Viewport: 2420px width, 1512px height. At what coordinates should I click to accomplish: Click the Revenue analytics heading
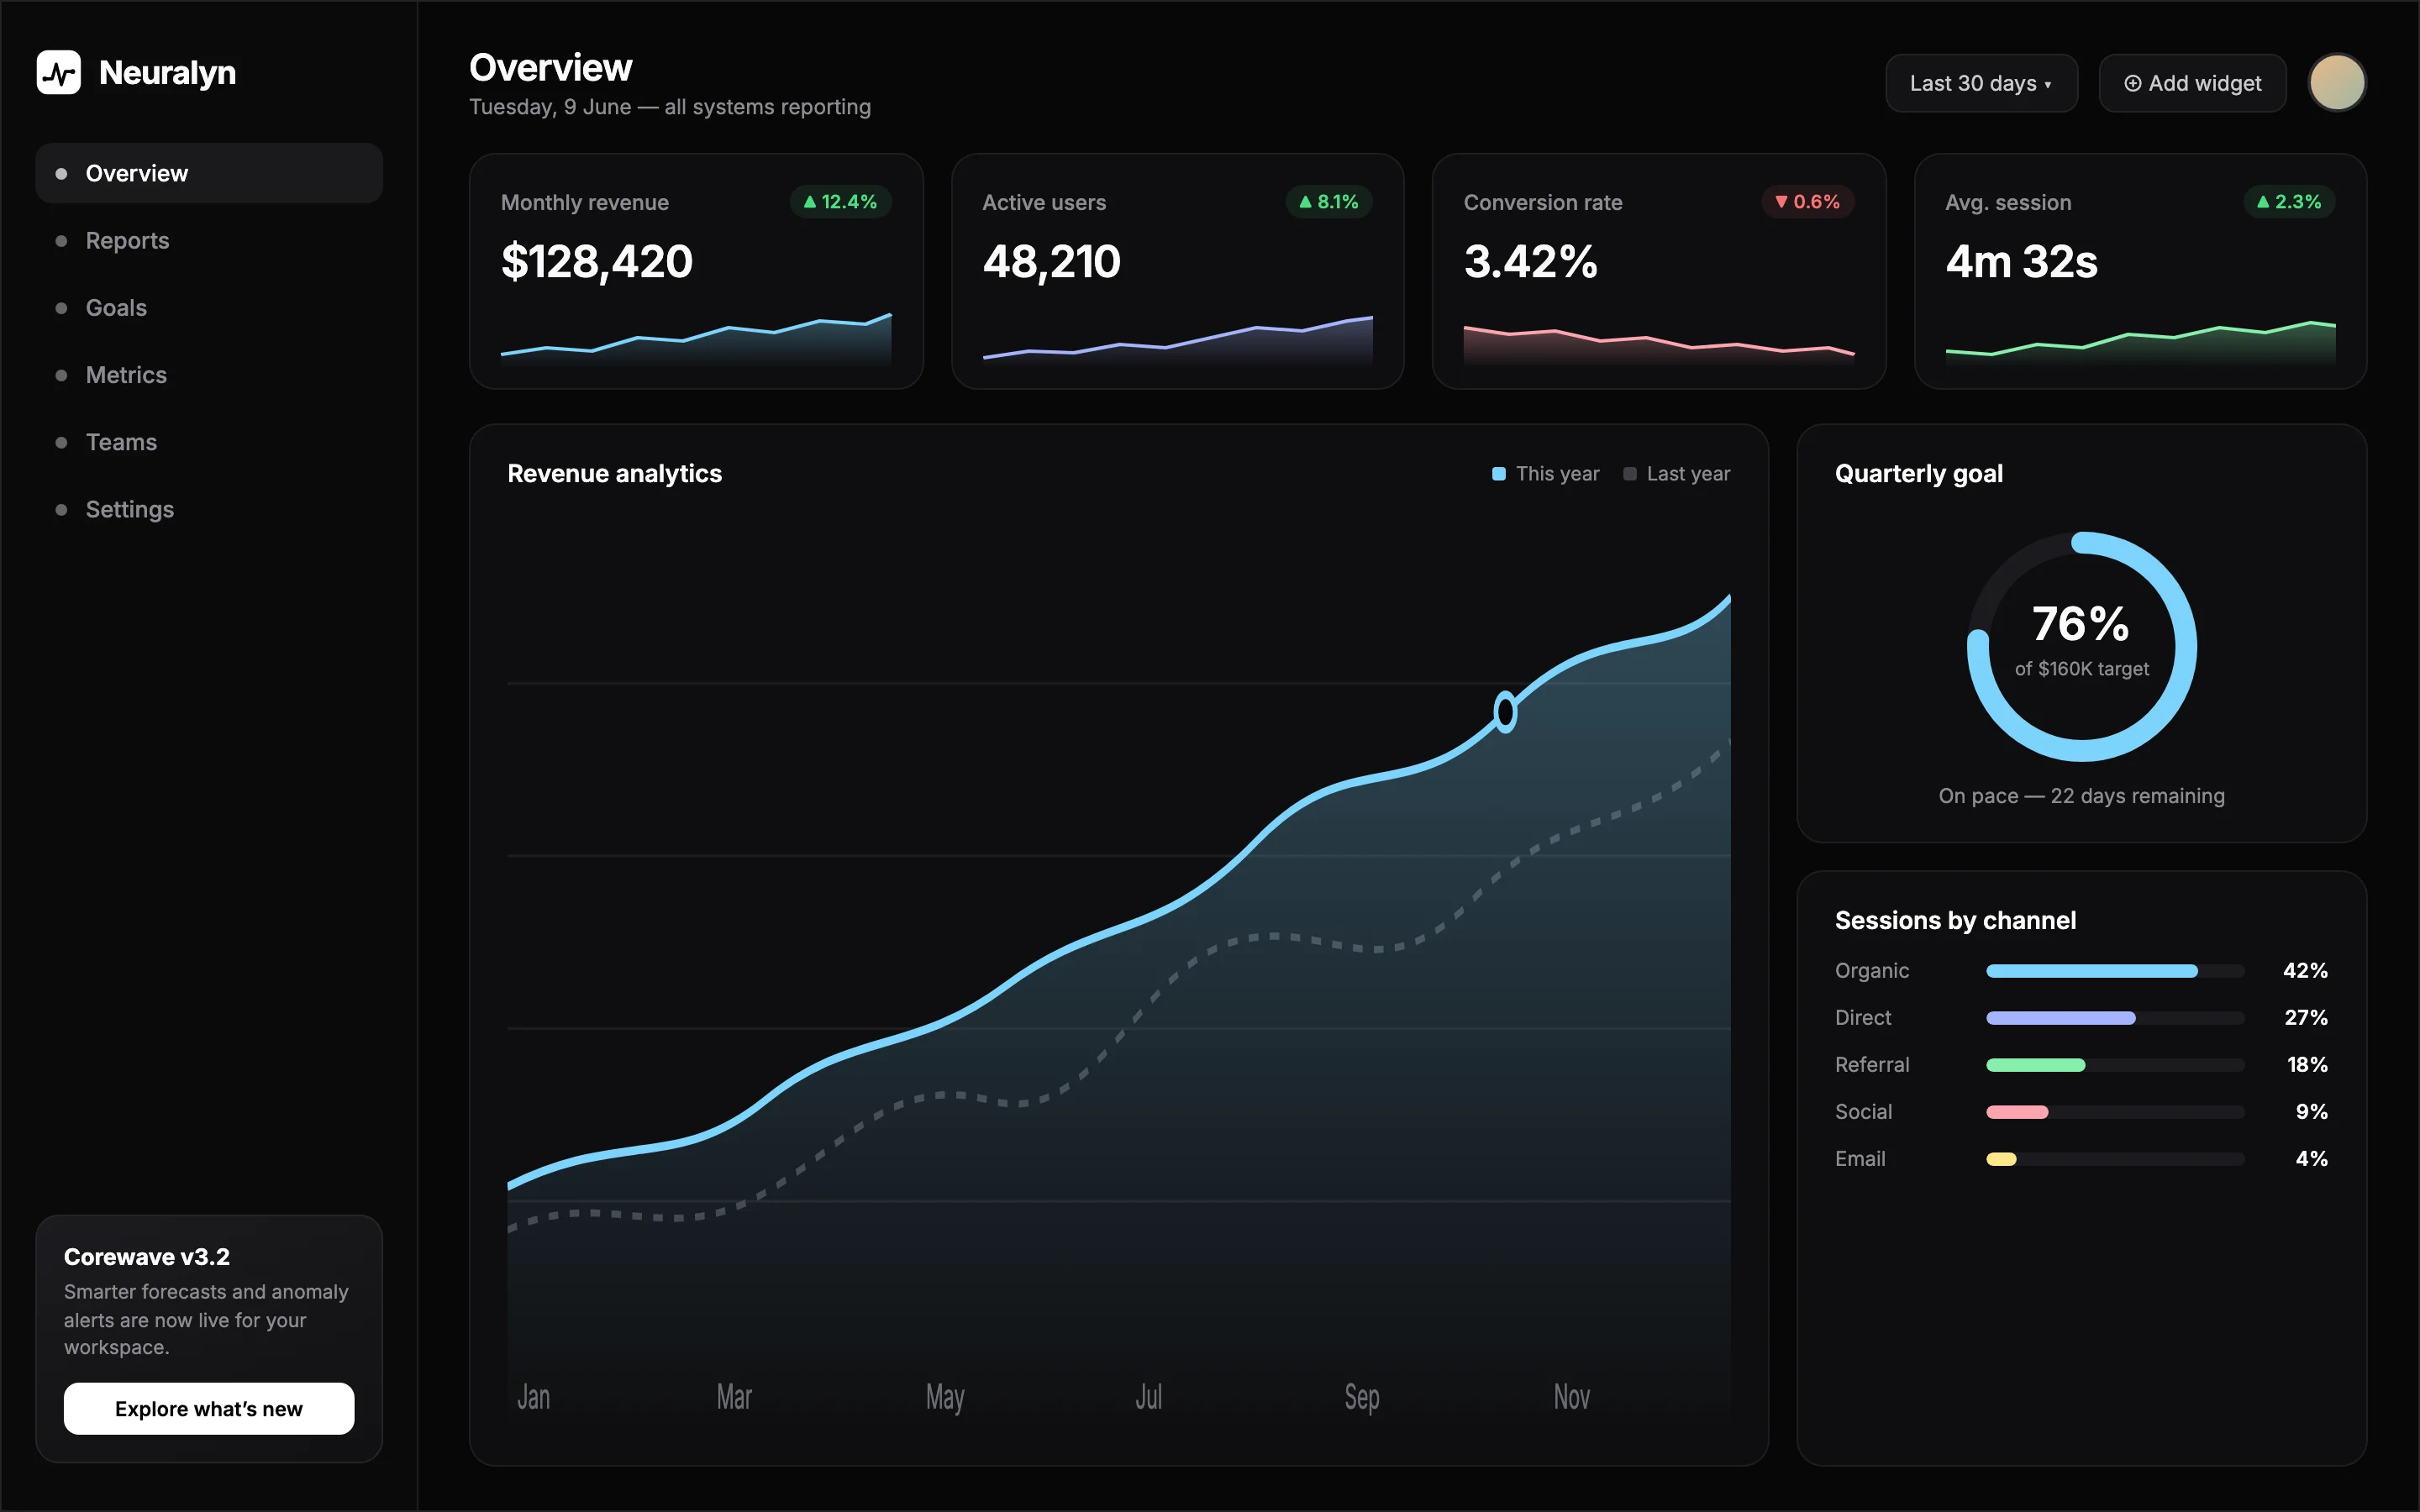point(614,474)
